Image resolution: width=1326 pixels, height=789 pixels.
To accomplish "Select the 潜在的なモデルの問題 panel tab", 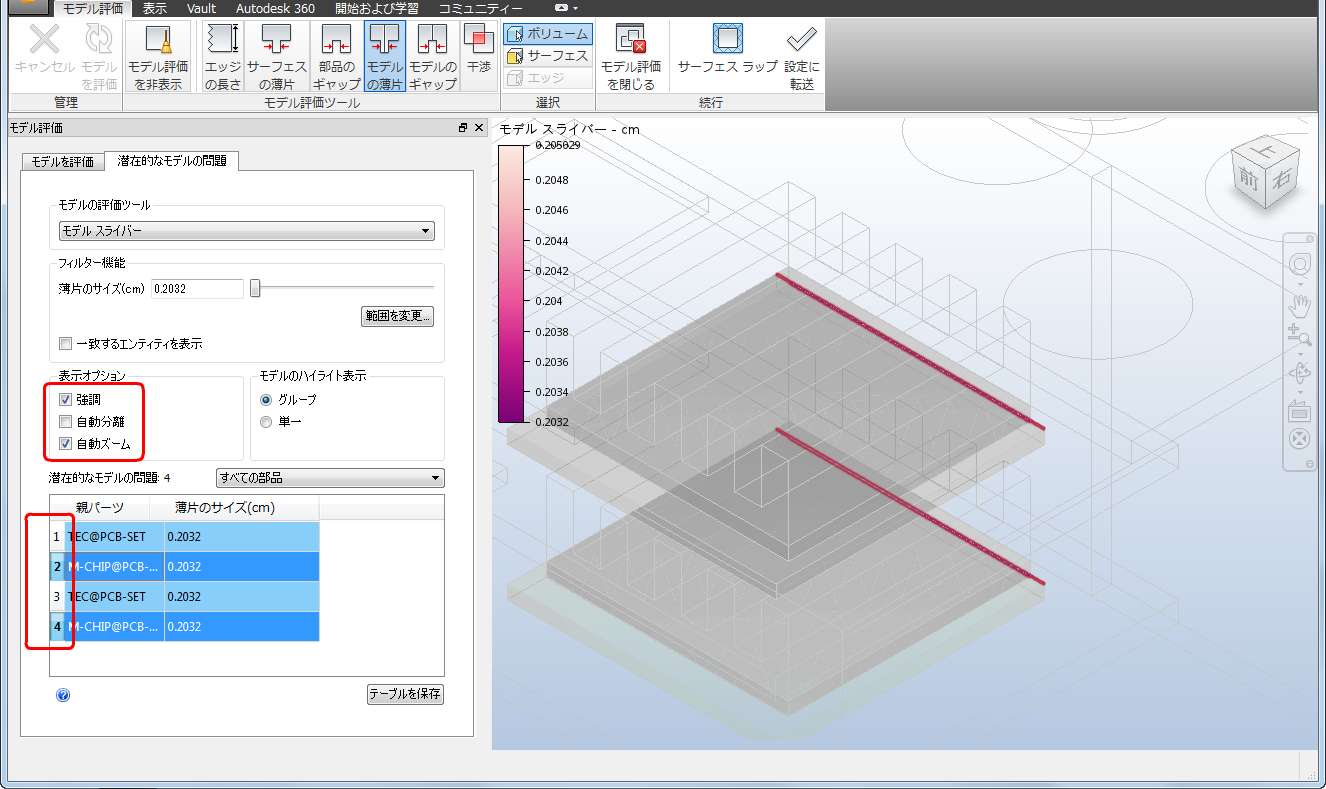I will pyautogui.click(x=171, y=160).
